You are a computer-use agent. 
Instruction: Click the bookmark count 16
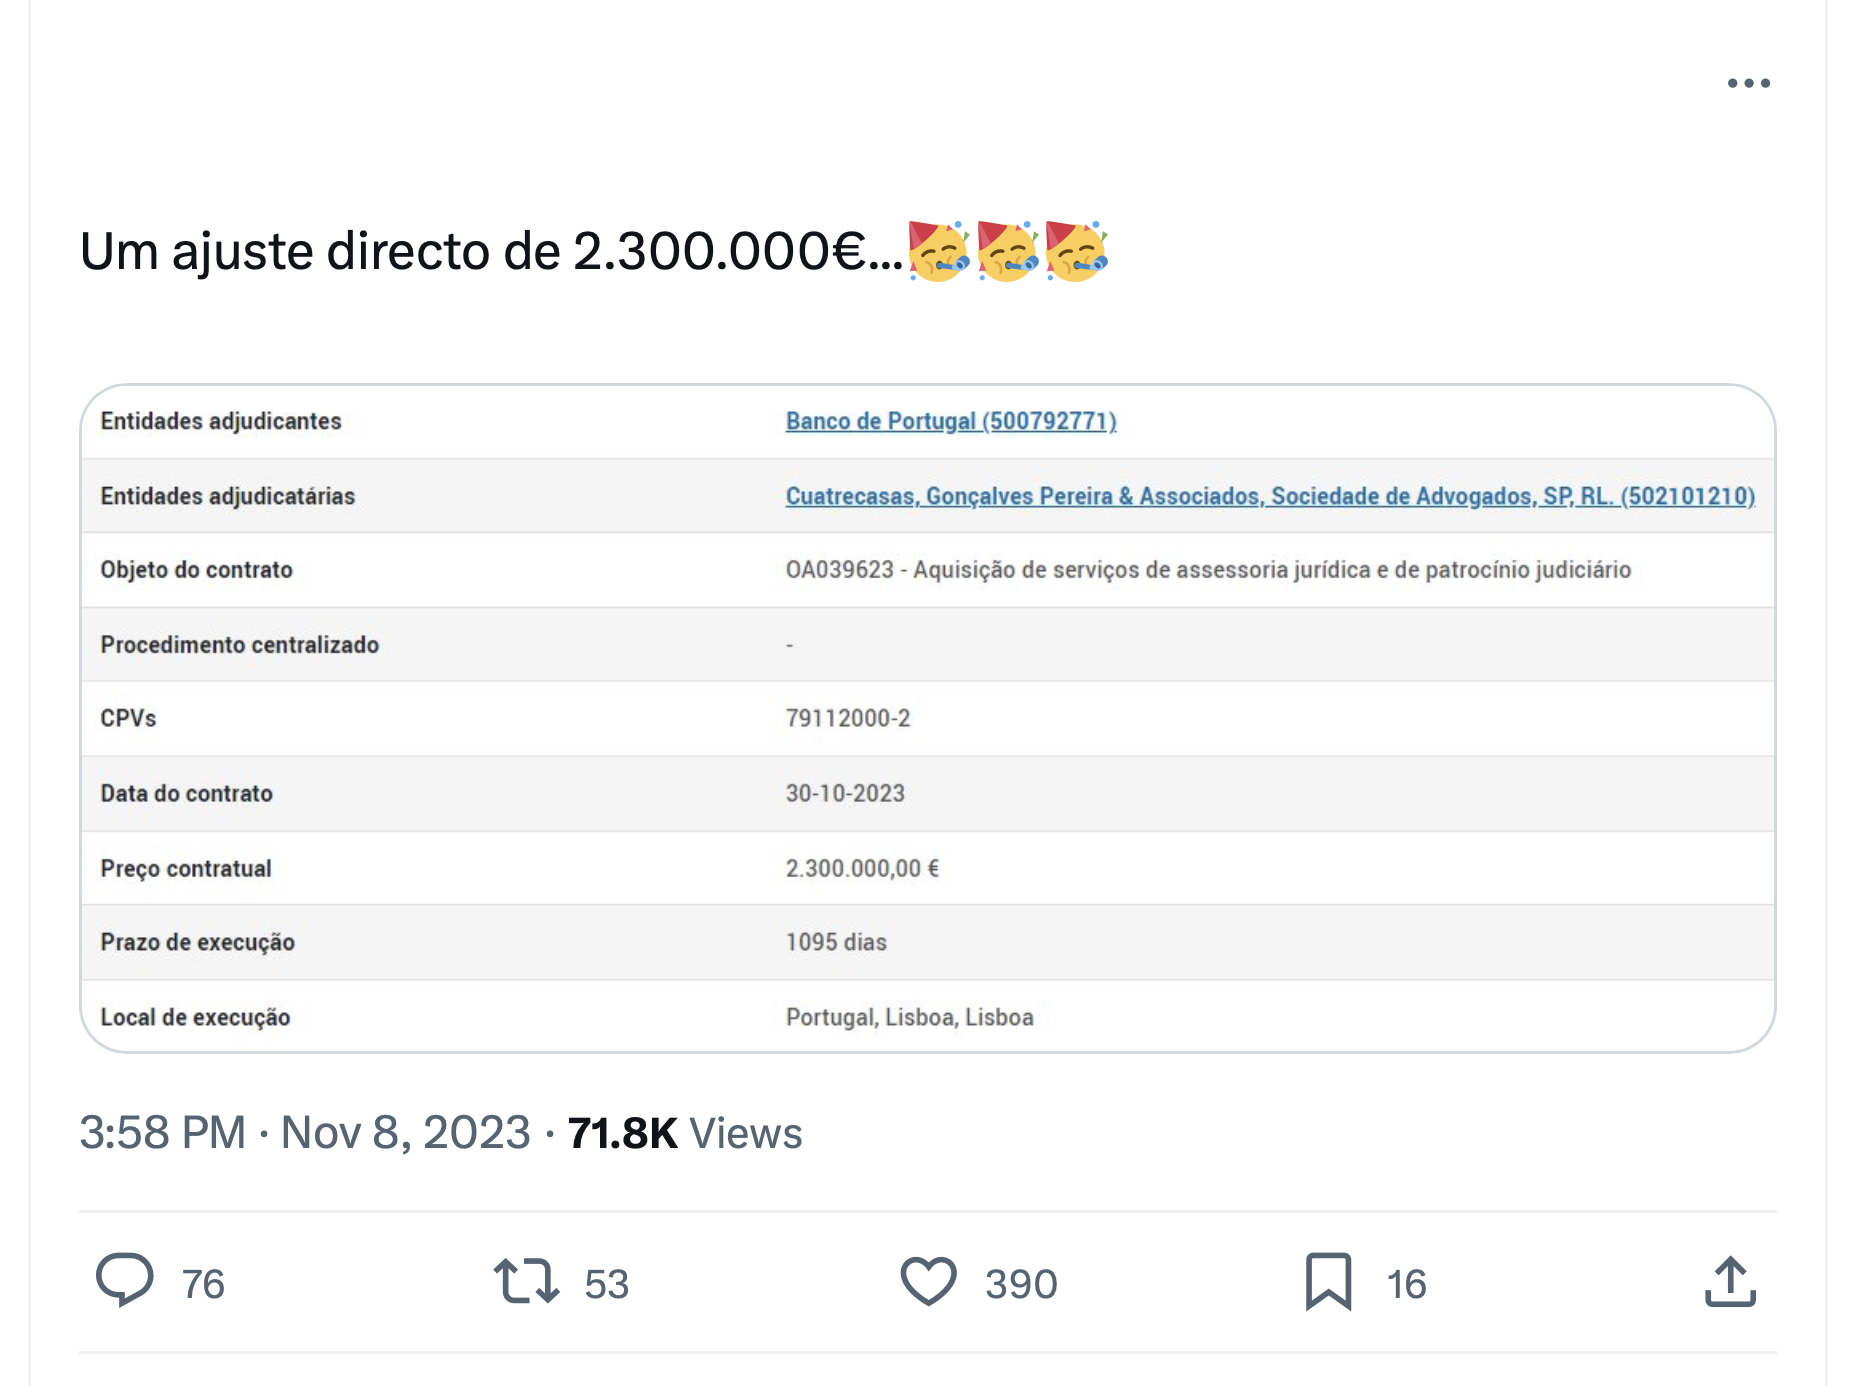tap(1406, 1284)
